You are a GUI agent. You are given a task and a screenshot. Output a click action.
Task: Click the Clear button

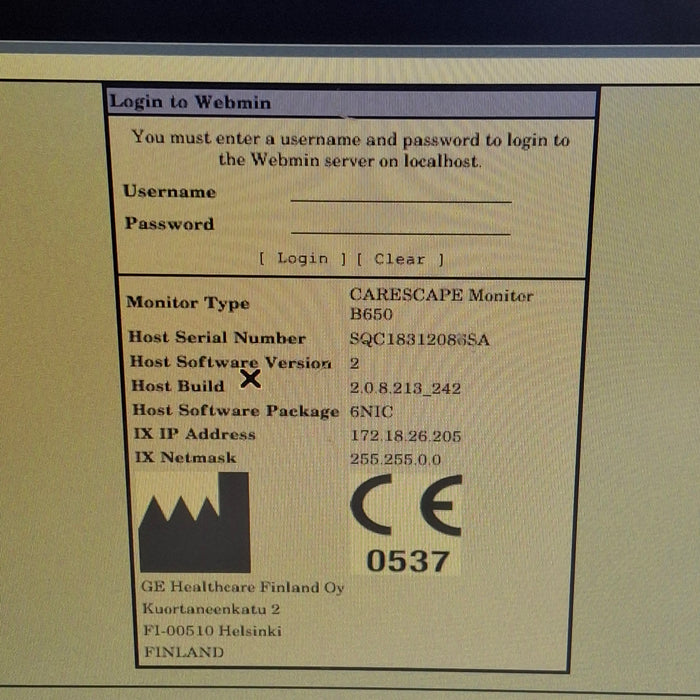[400, 259]
